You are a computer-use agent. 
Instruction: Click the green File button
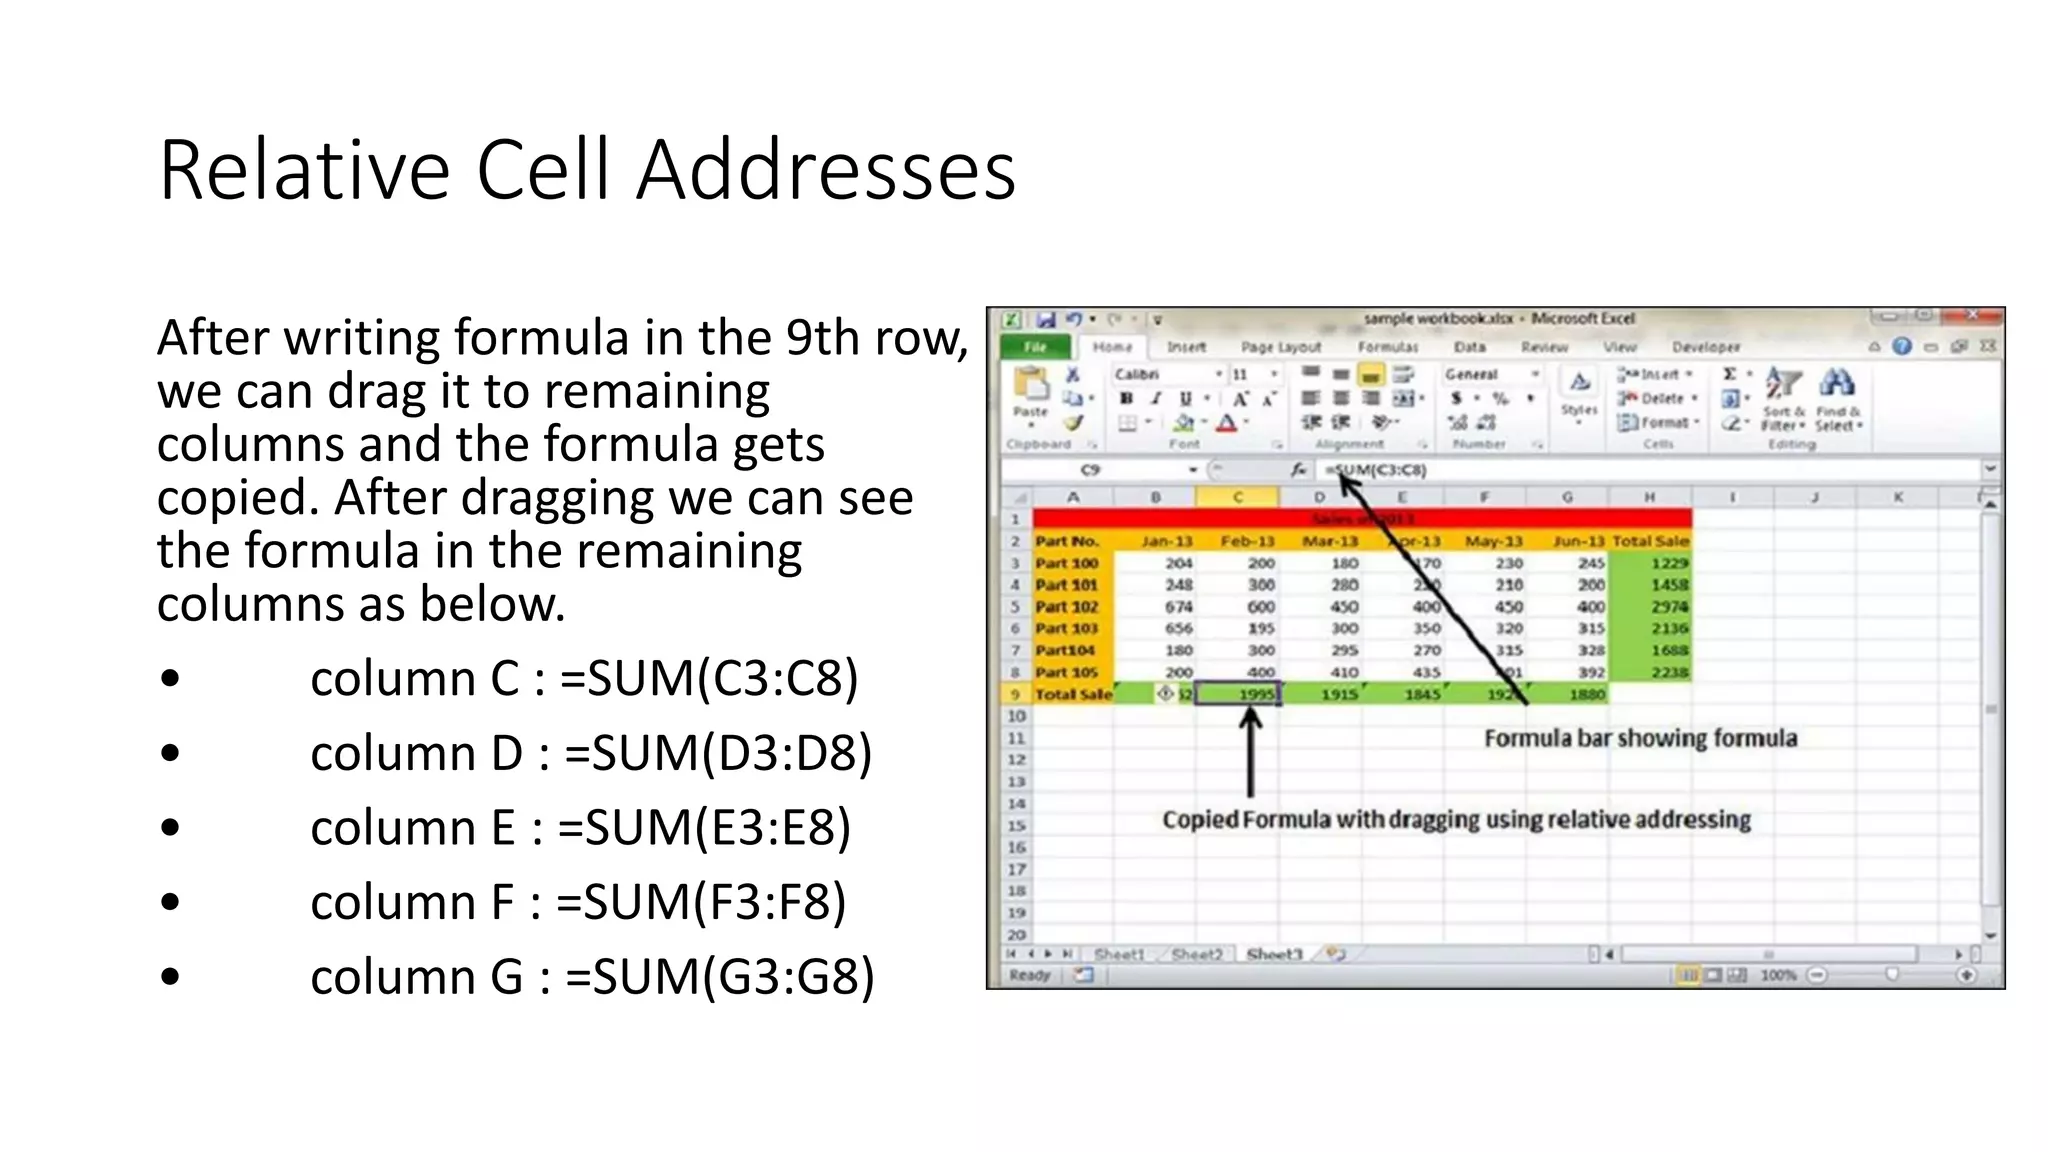(1035, 347)
